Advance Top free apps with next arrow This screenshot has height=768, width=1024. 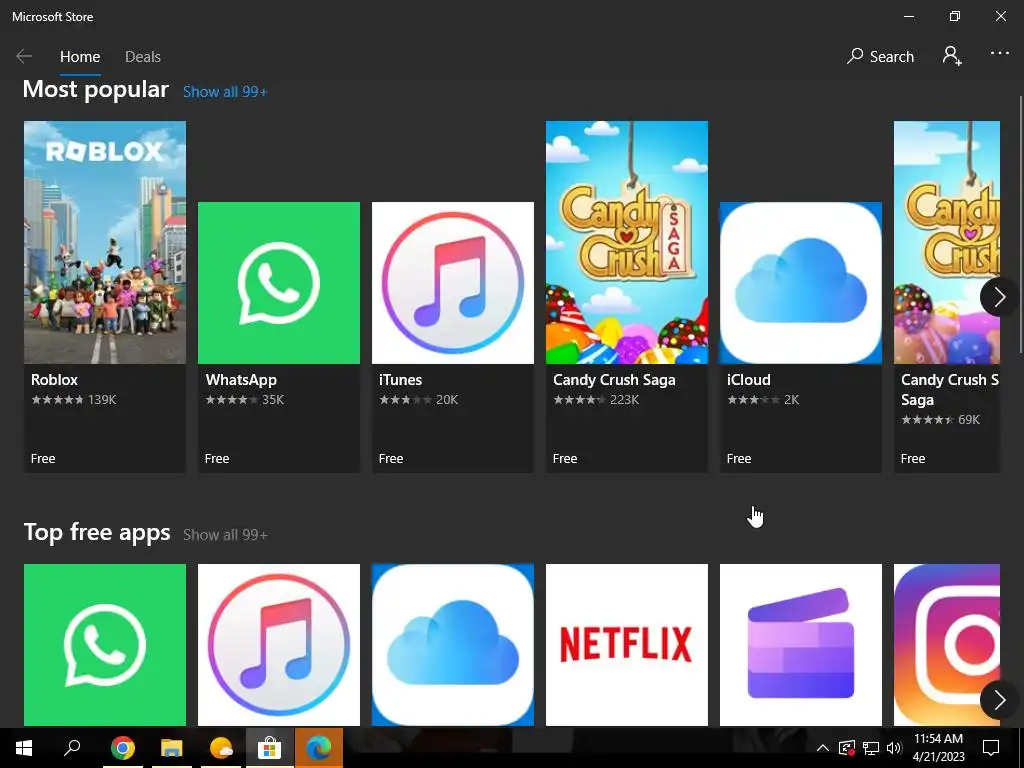[999, 700]
